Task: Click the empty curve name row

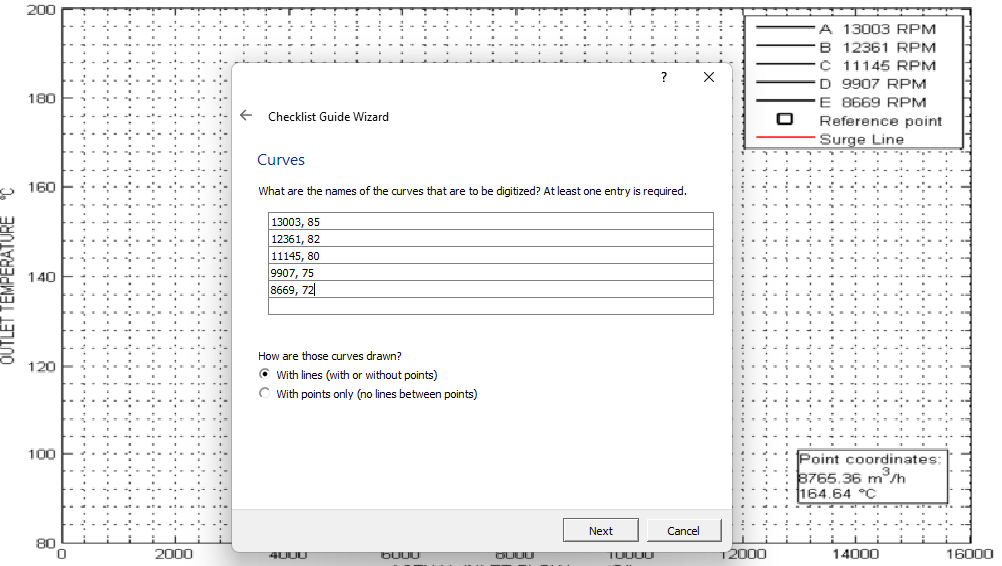Action: tap(491, 306)
